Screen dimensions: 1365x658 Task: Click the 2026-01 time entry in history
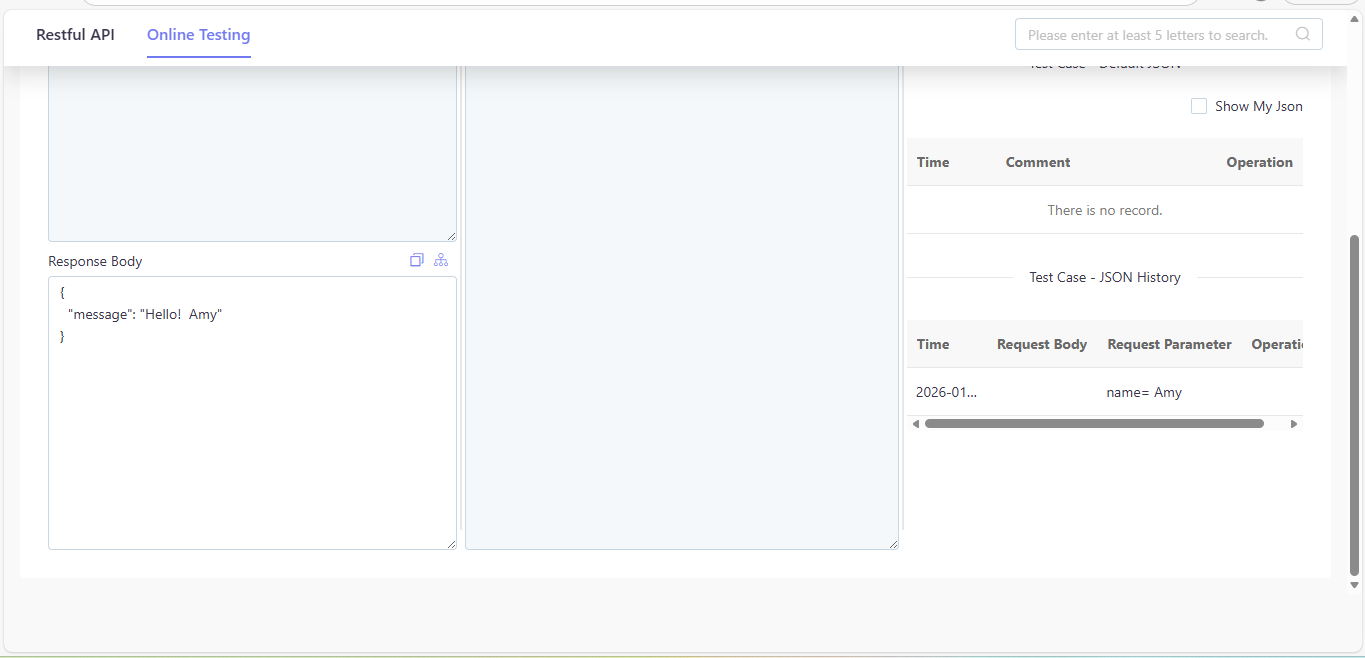(x=946, y=392)
